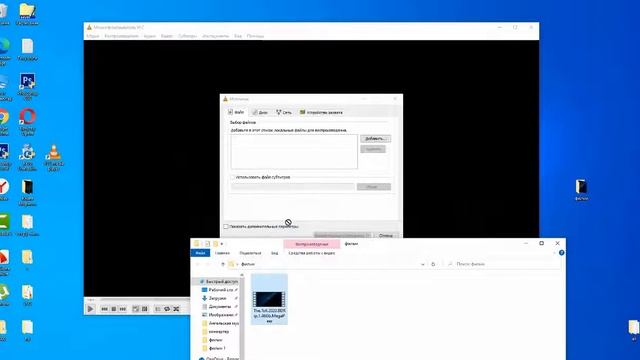Expand the Play button dropdown arrow
The height and width of the screenshot is (360, 640).
pos(369,236)
